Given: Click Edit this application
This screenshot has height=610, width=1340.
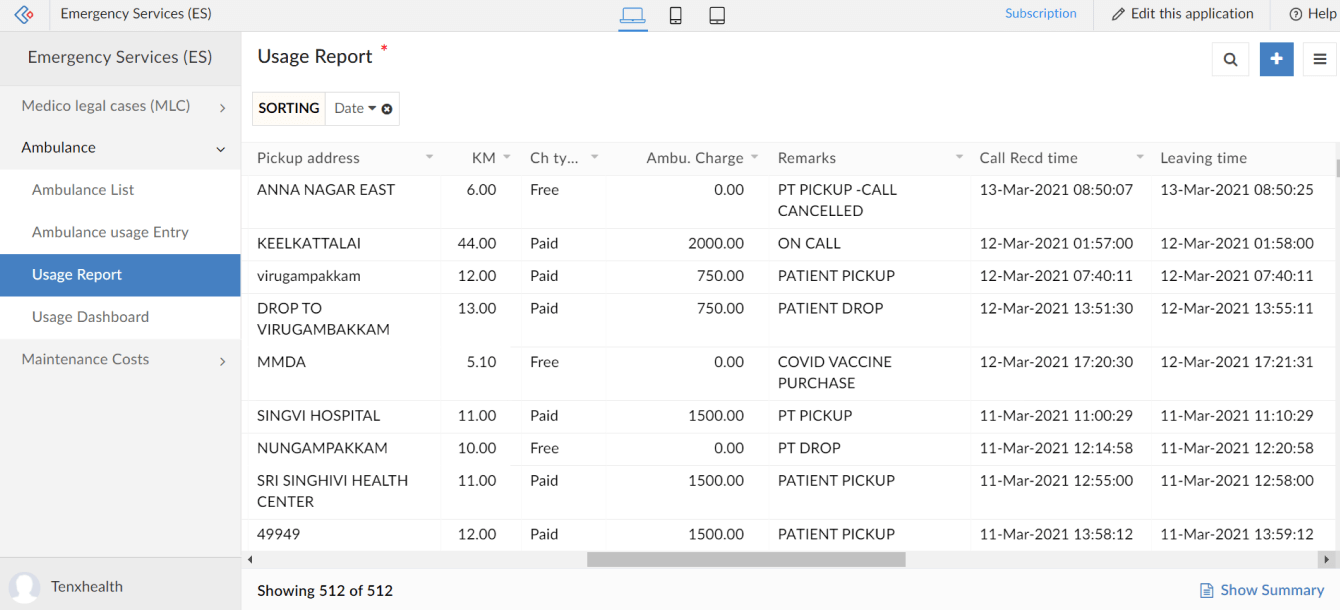Looking at the screenshot, I should (x=1182, y=14).
